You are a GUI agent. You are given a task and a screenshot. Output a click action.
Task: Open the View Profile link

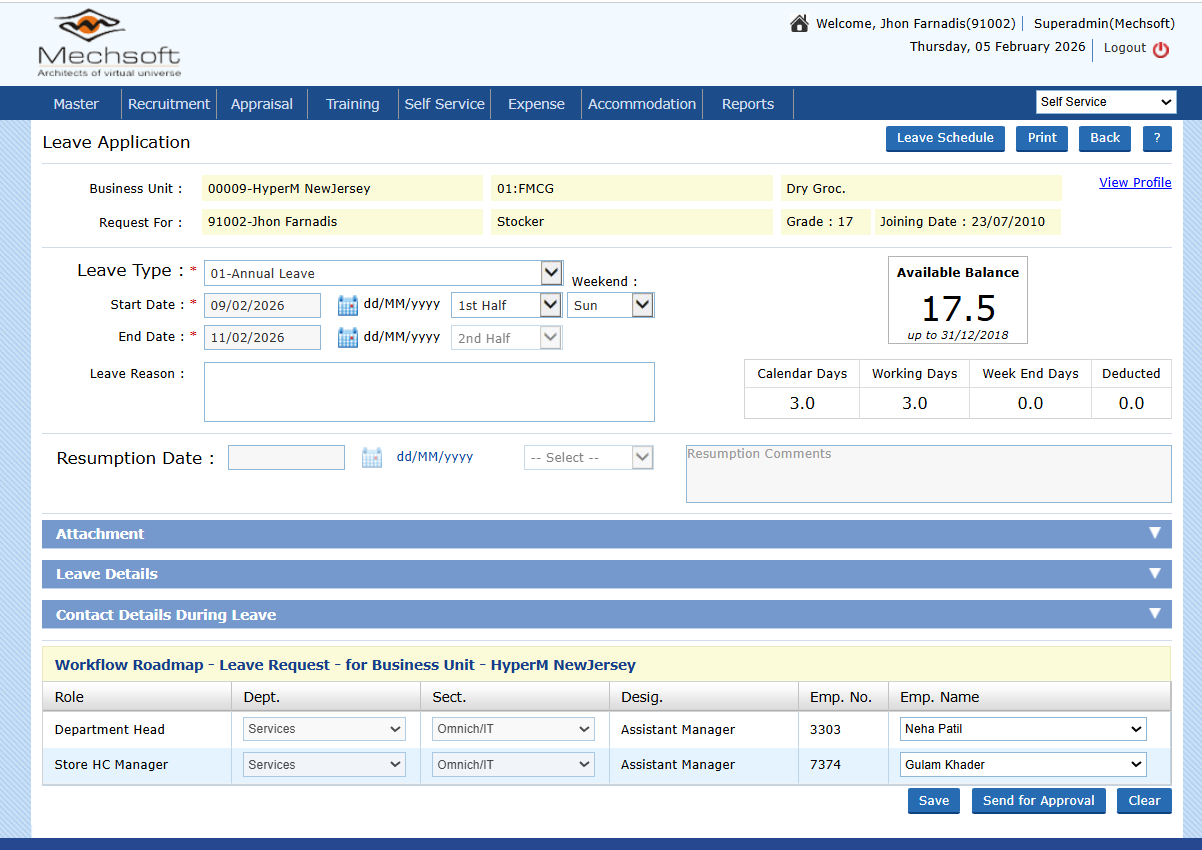(x=1135, y=183)
